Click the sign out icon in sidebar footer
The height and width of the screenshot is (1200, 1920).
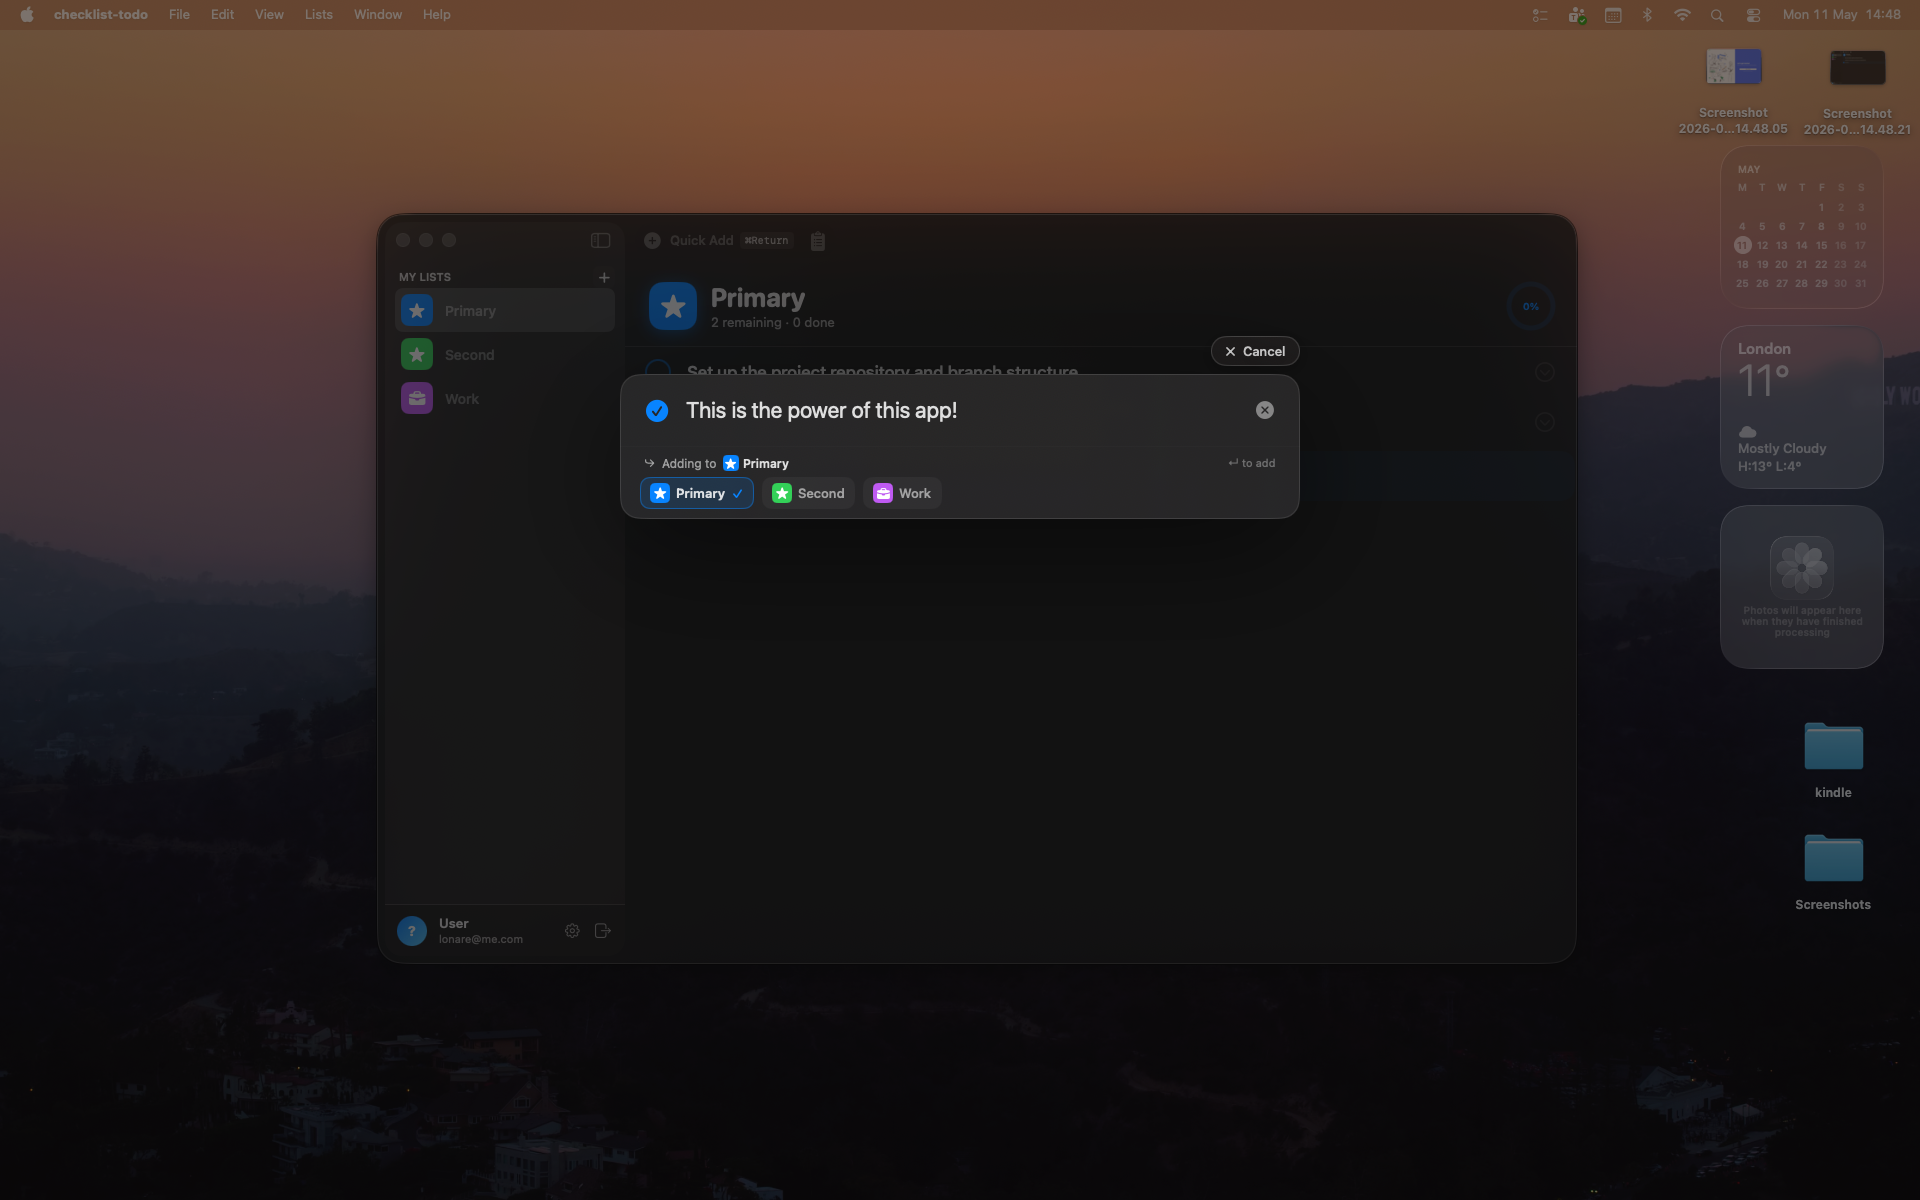(603, 931)
